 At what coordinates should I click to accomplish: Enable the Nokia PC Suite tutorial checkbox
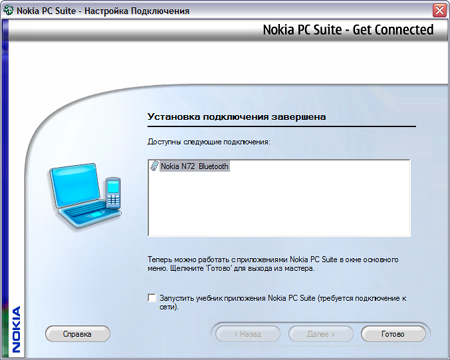click(152, 298)
